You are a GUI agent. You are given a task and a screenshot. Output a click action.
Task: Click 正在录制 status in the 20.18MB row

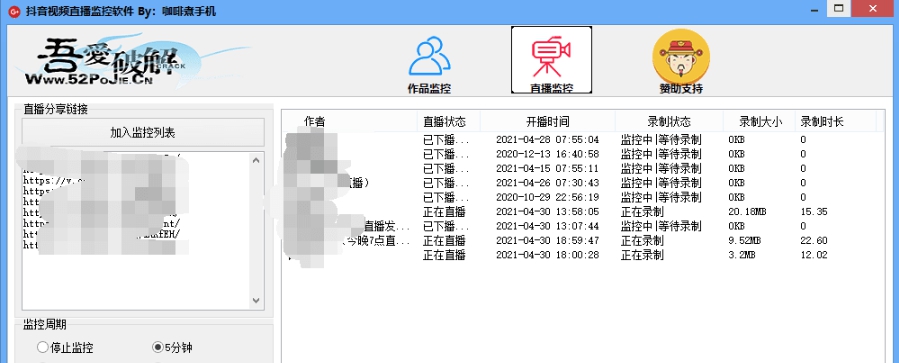pos(642,212)
